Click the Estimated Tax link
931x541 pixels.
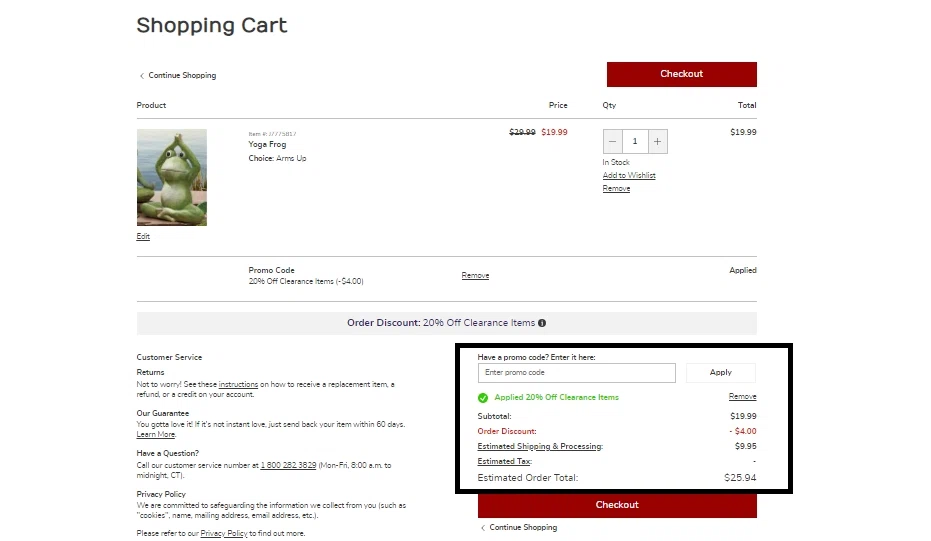504,462
